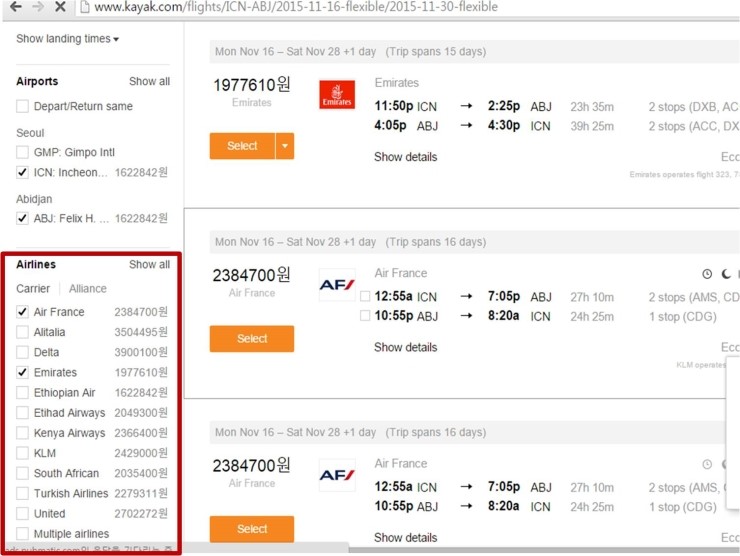The width and height of the screenshot is (740, 556).
Task: Click the clock icon on the last Air France result
Action: (x=706, y=464)
